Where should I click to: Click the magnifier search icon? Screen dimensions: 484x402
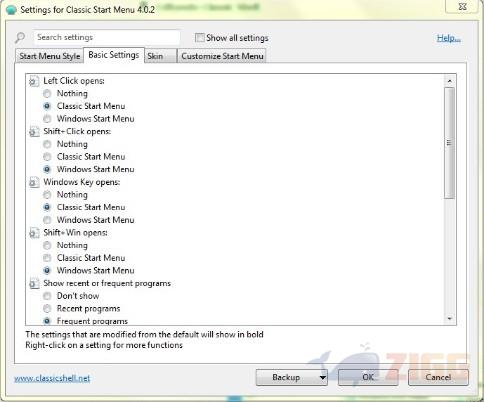(x=20, y=37)
